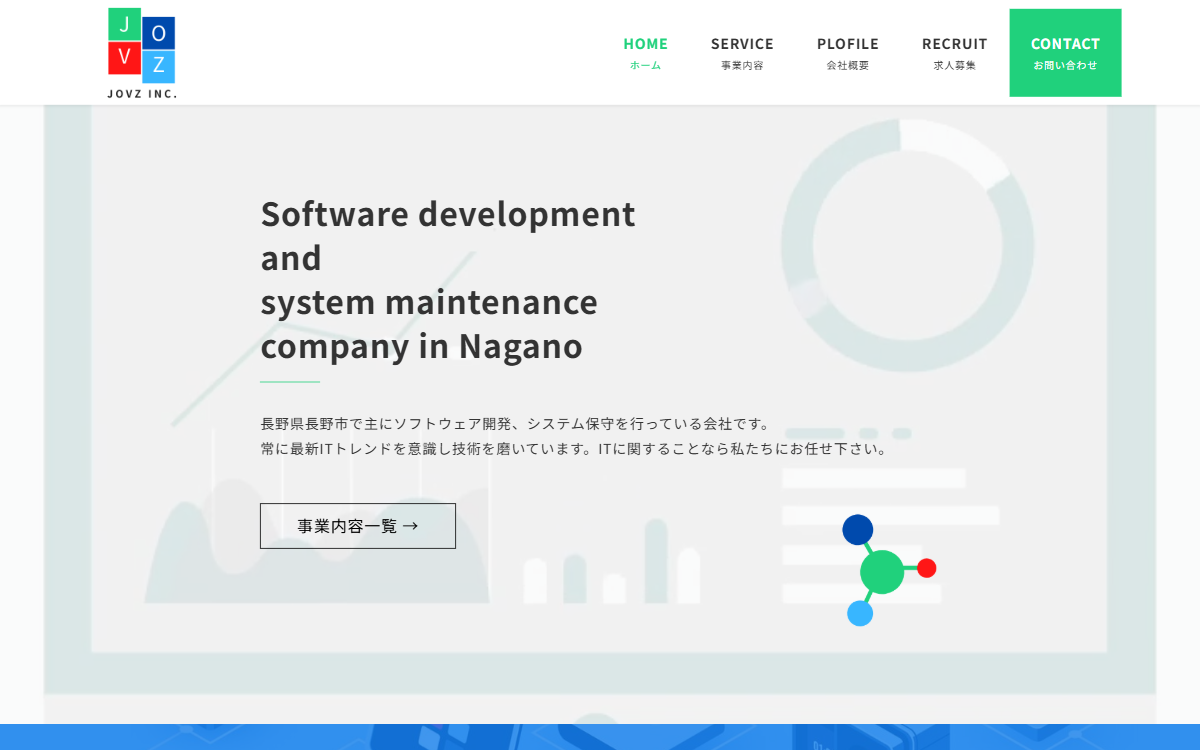Screen dimensions: 1200x750
Task: Click the green CONTACT button
Action: pos(1065,53)
